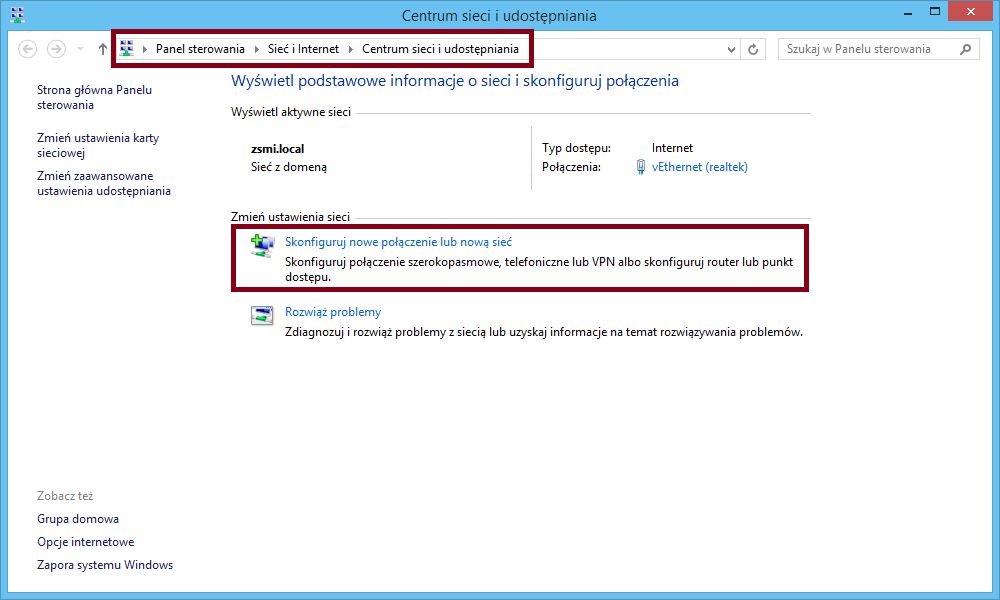1000x600 pixels.
Task: Expand the chevron after Panel sterowania breadcrumb
Action: pos(256,49)
